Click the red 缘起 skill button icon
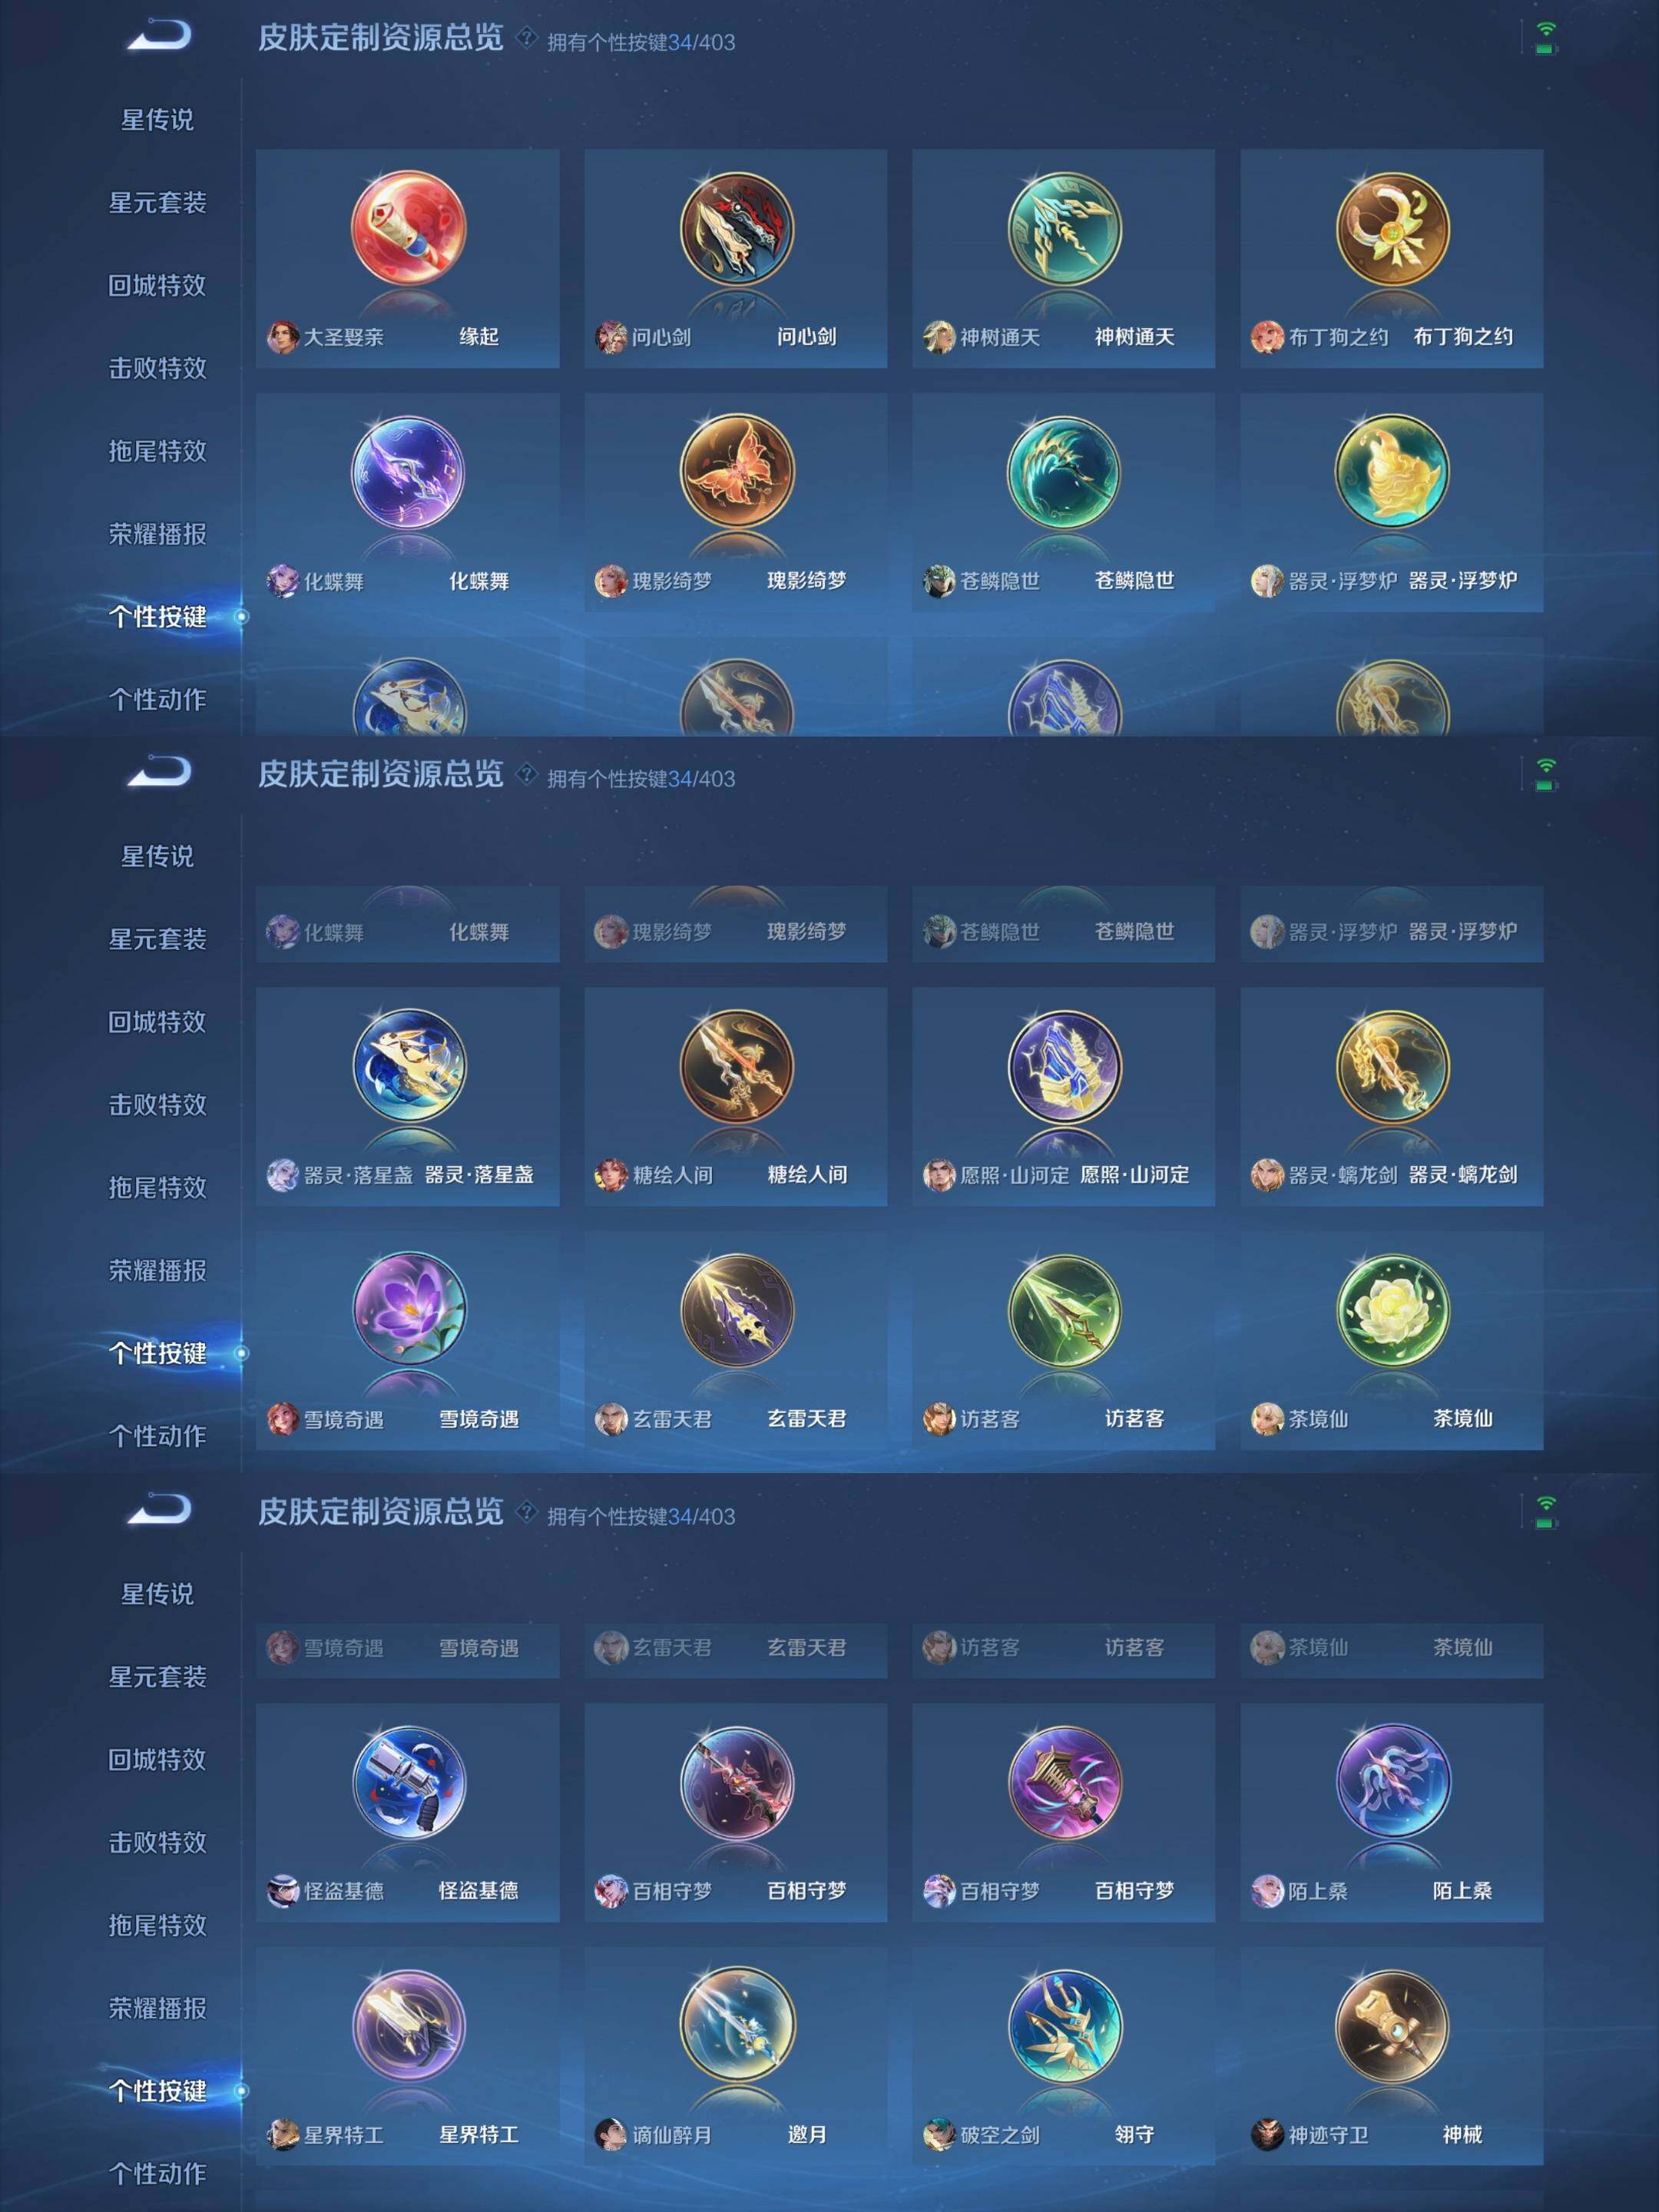The image size is (1659, 2212). coord(408,227)
